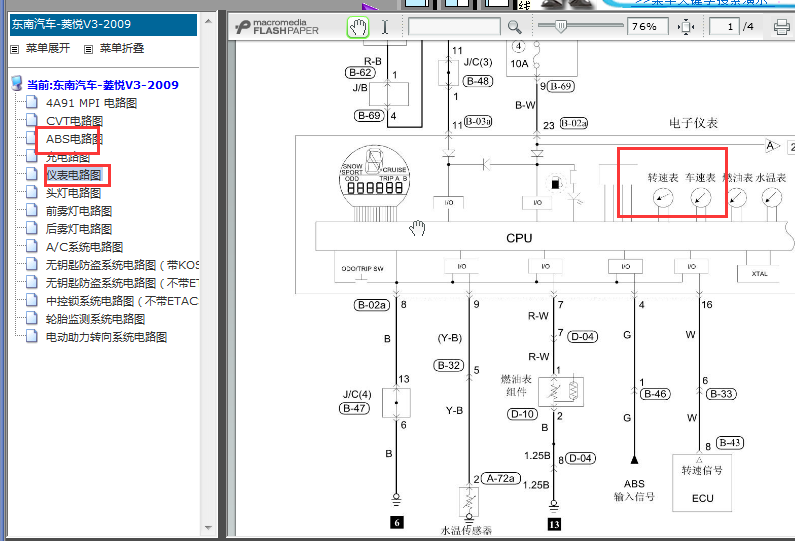Click the document icon beside 4A91 MPI 电路图
Viewport: 795px width, 541px height.
click(x=31, y=102)
